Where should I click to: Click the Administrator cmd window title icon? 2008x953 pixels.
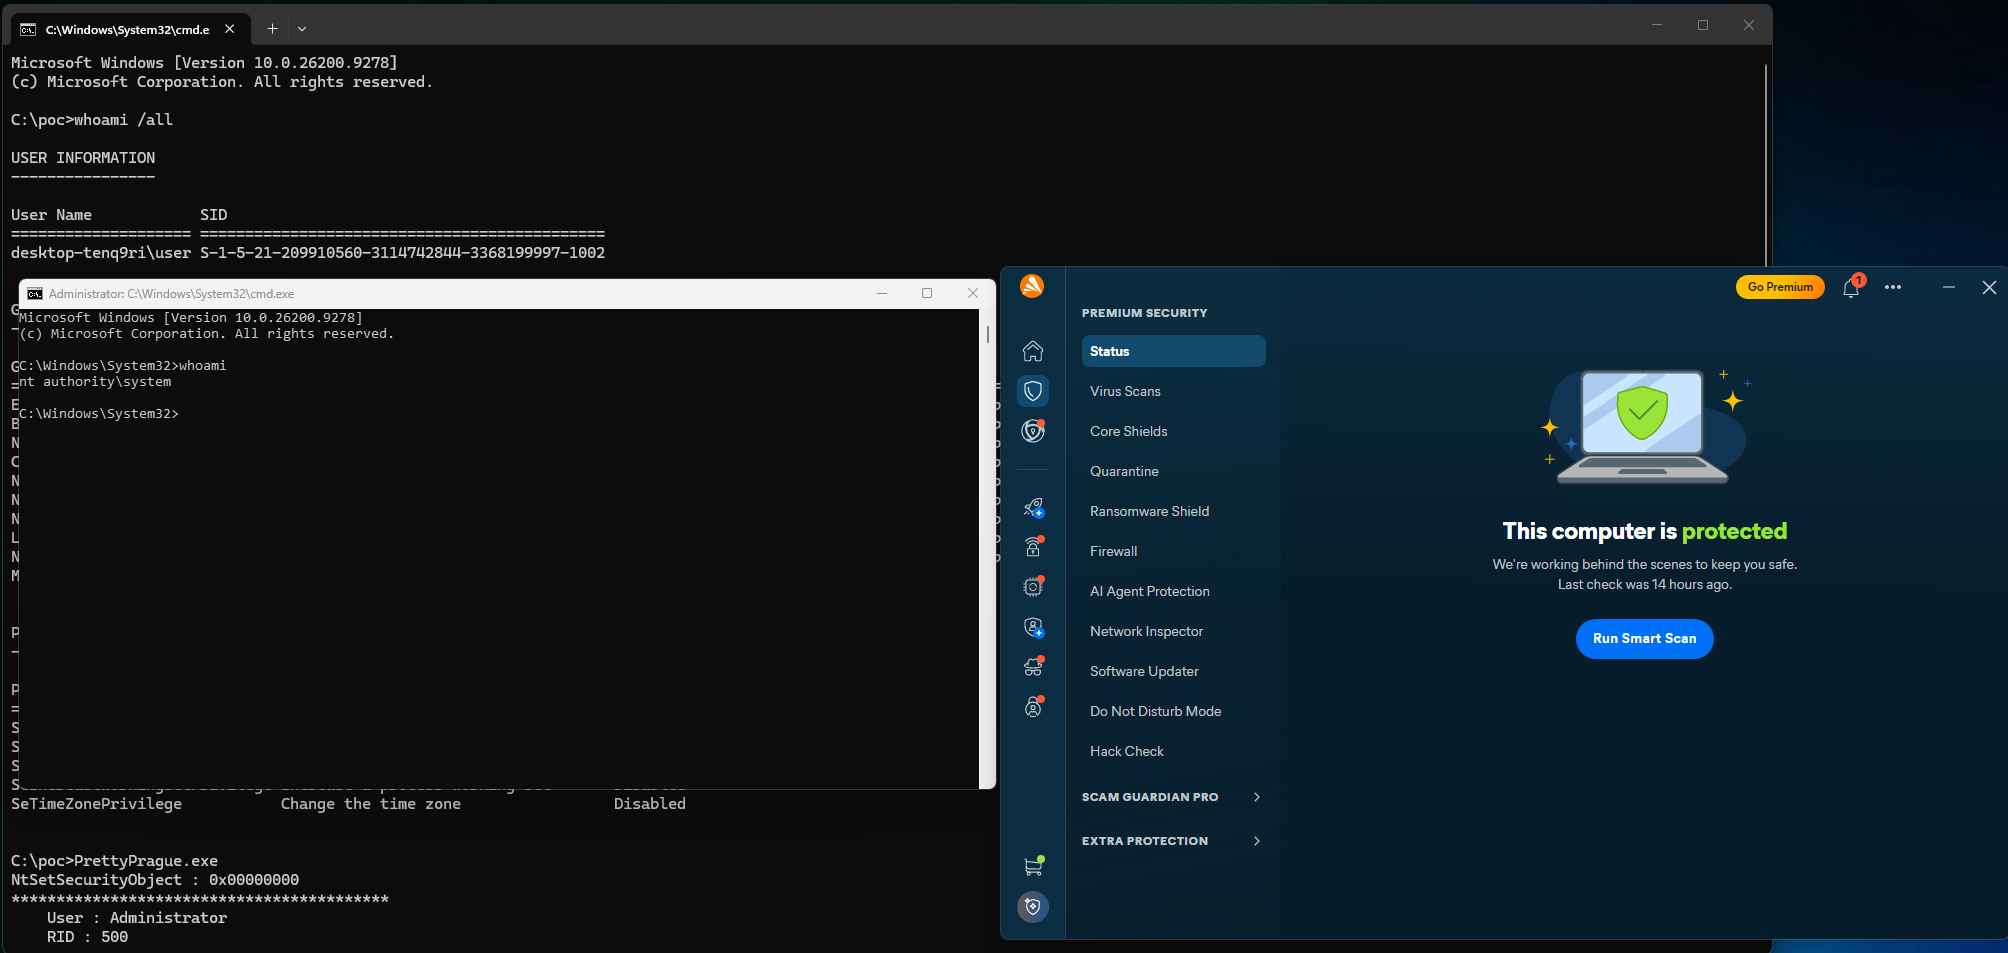click(35, 294)
